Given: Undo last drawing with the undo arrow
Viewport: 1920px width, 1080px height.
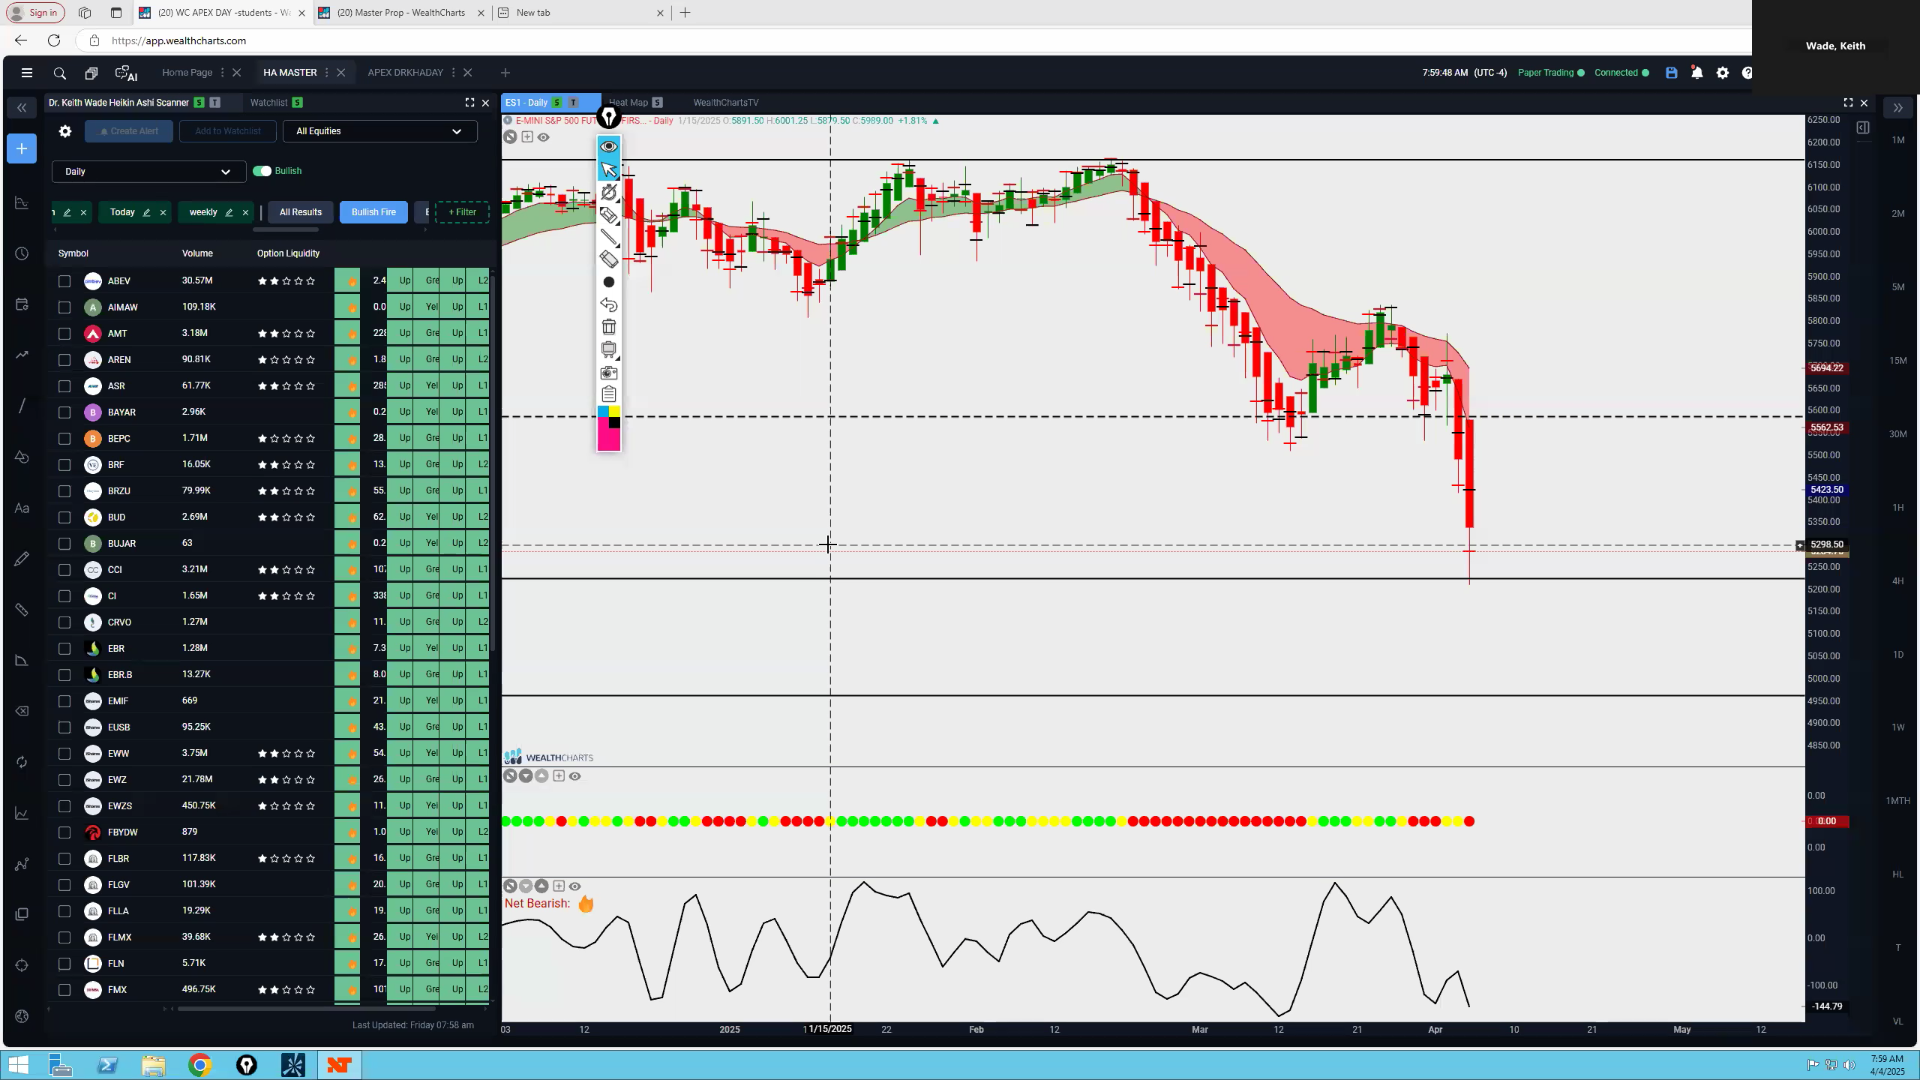Looking at the screenshot, I should (x=609, y=305).
